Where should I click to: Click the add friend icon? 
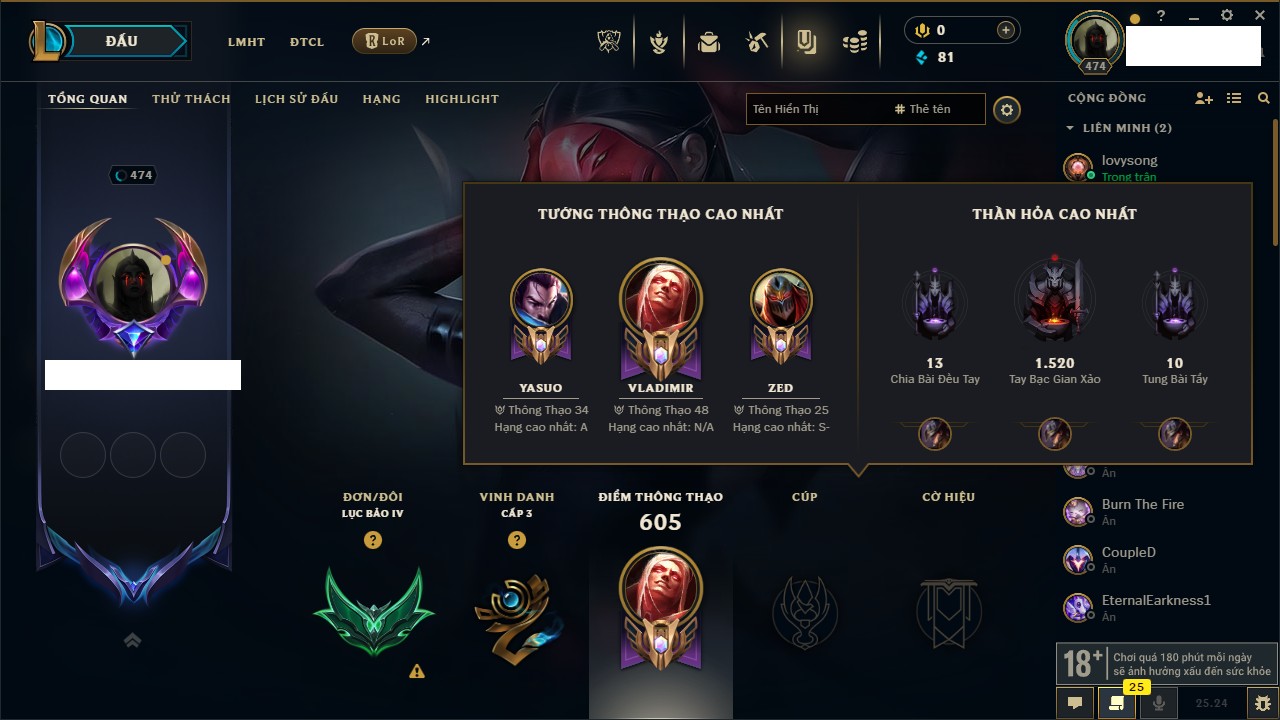(x=1204, y=98)
